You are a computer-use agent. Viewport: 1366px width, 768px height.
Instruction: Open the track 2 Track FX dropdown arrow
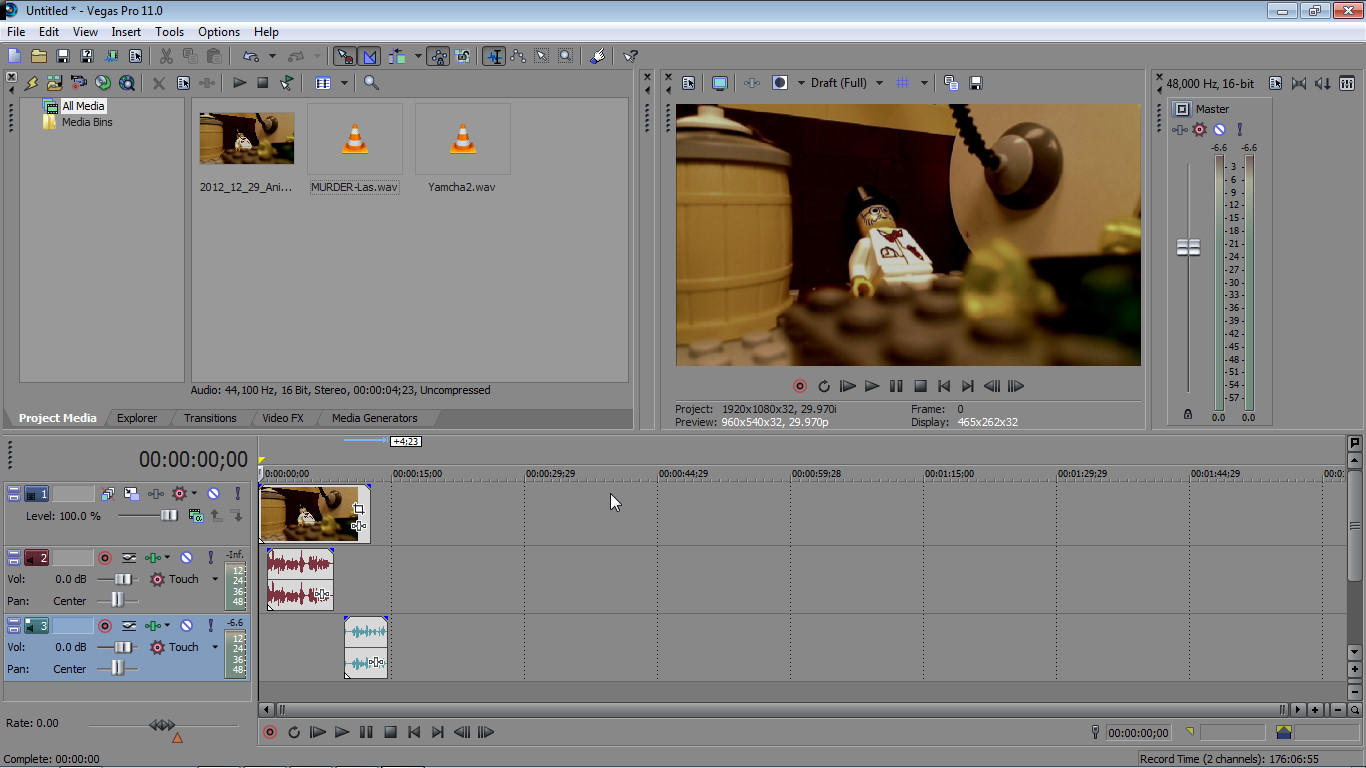(x=167, y=558)
